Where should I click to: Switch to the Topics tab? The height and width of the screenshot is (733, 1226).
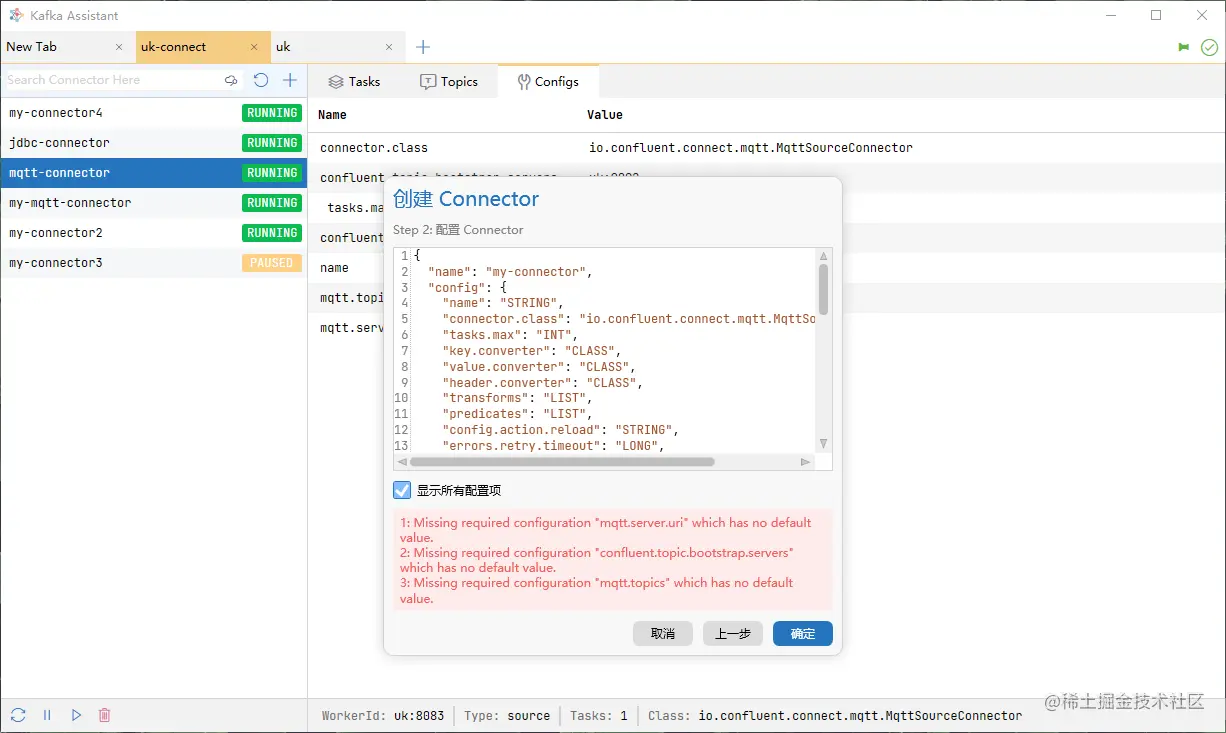(449, 82)
